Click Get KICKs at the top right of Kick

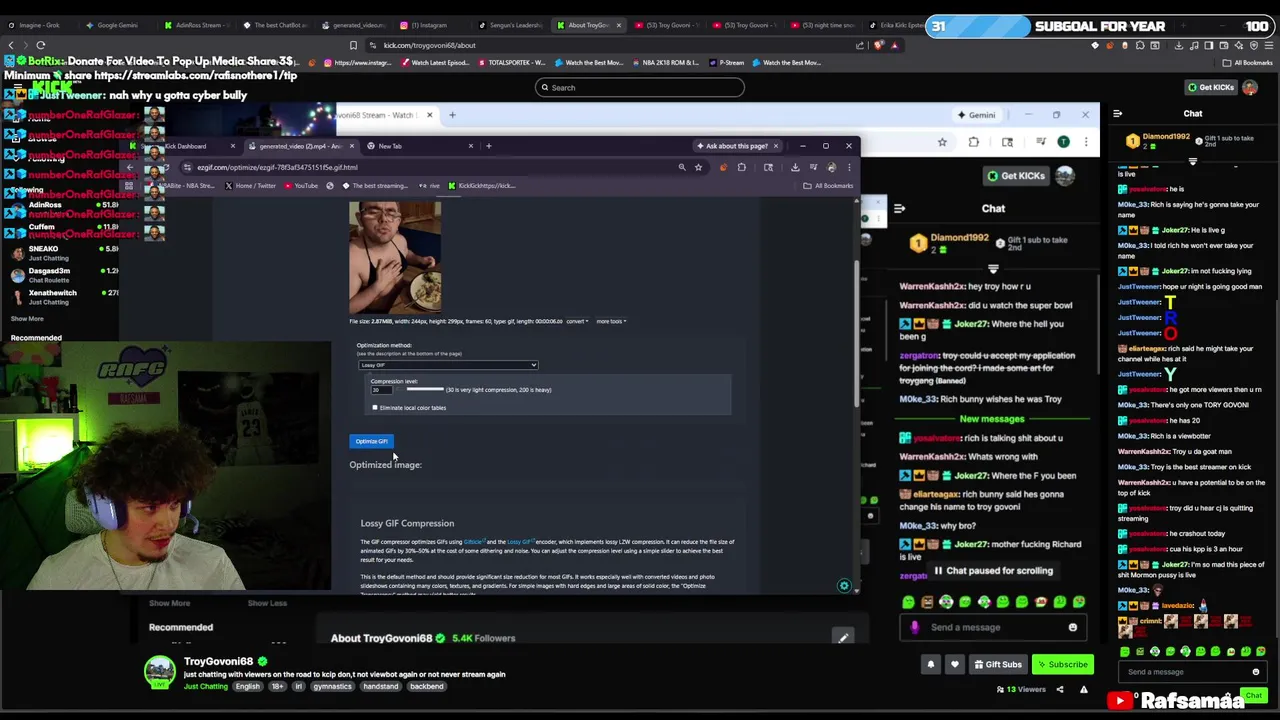pos(1210,88)
